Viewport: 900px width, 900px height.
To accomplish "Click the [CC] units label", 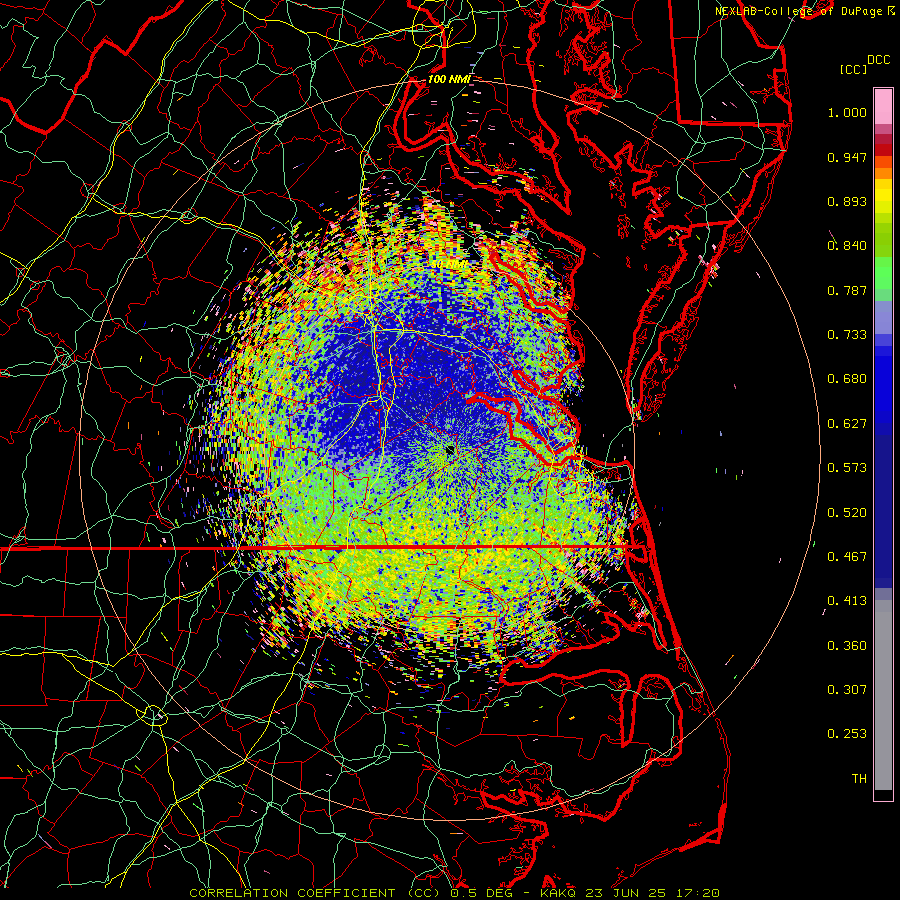I will [854, 69].
